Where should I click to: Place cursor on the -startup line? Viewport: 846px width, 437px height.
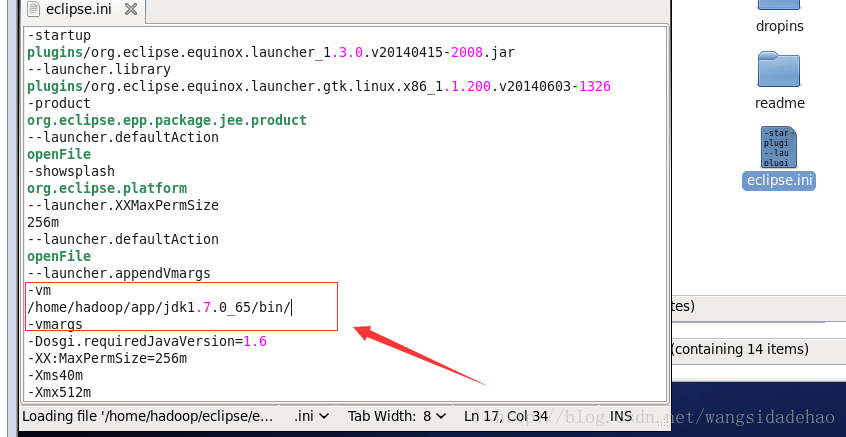[x=59, y=36]
